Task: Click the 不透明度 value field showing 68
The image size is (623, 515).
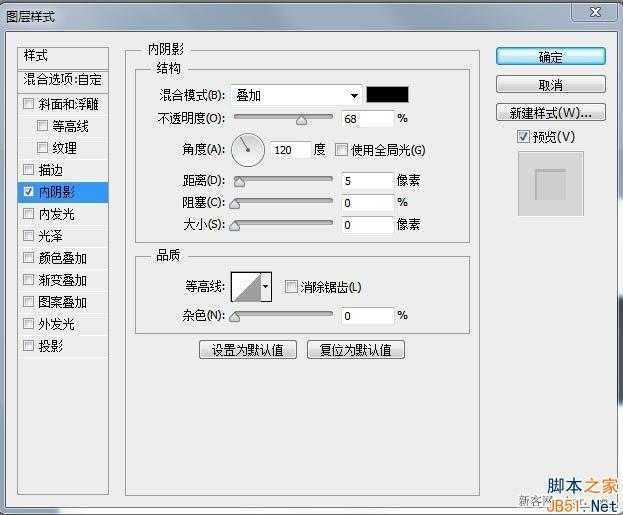Action: 368,119
